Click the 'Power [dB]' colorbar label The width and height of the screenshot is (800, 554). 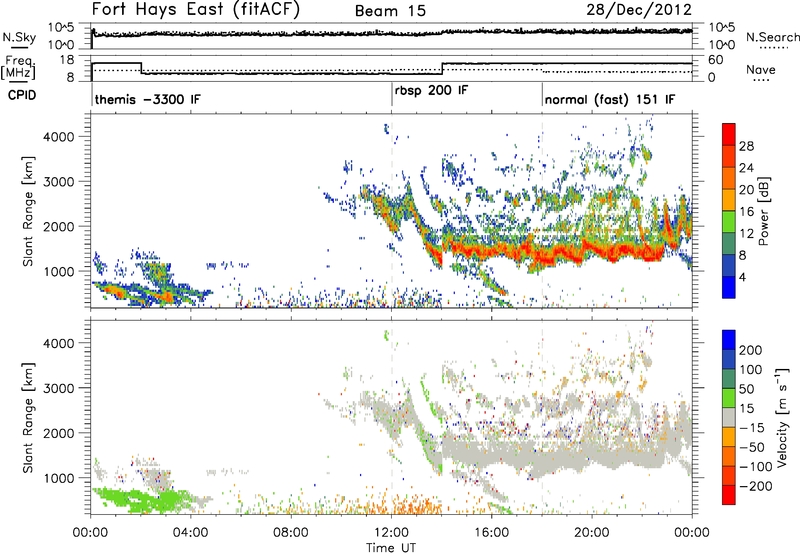pyautogui.click(x=764, y=211)
